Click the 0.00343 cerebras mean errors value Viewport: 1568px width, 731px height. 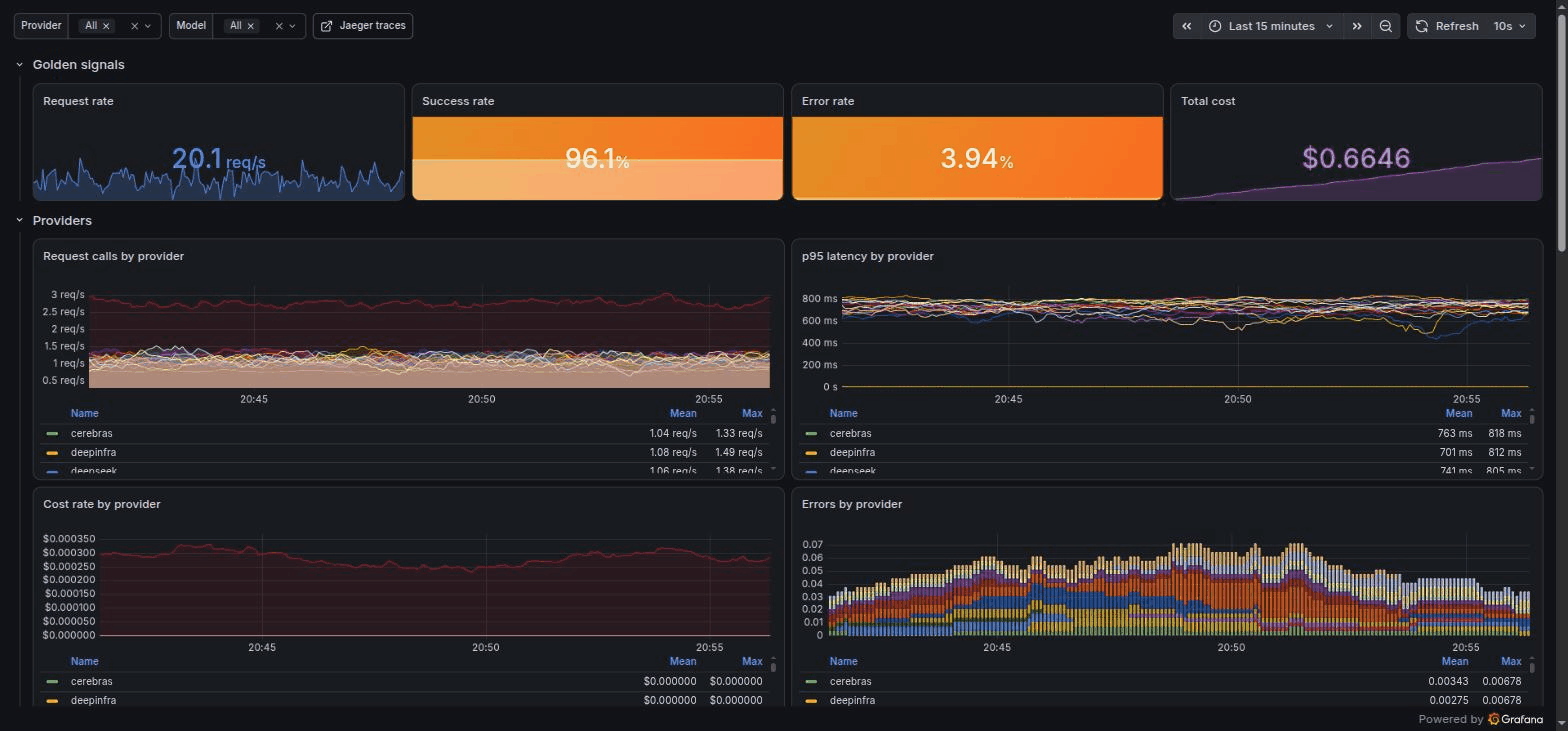click(x=1447, y=681)
